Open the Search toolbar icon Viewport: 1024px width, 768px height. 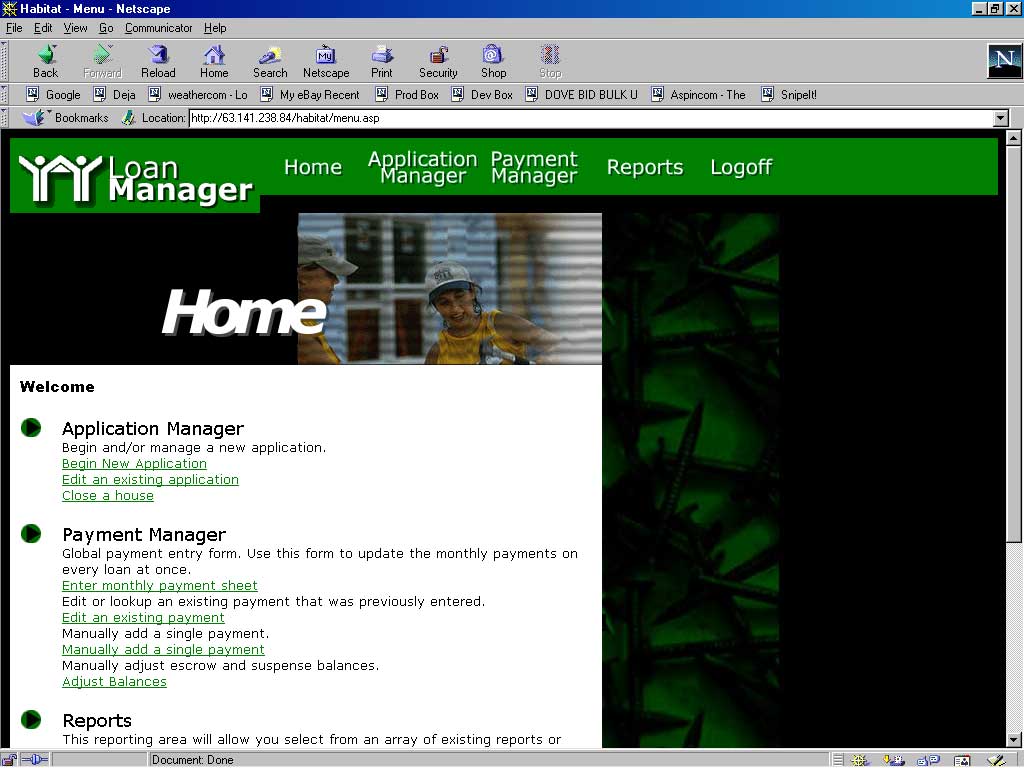[270, 61]
